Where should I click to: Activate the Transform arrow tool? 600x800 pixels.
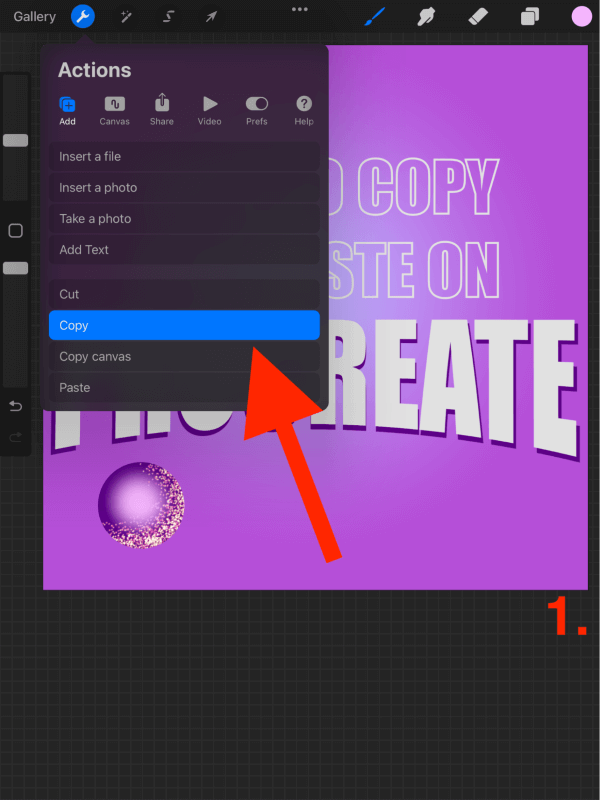point(211,17)
